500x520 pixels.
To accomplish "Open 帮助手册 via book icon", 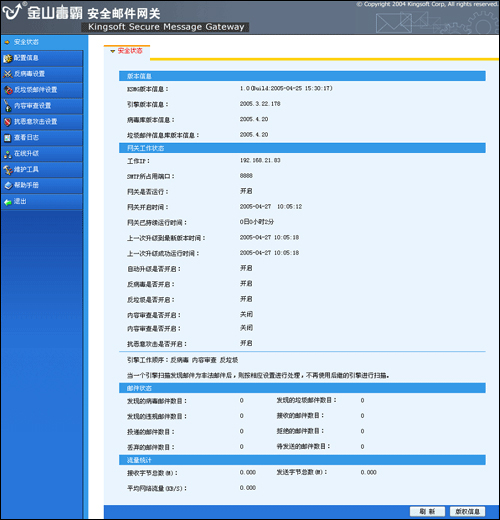I will pos(8,186).
